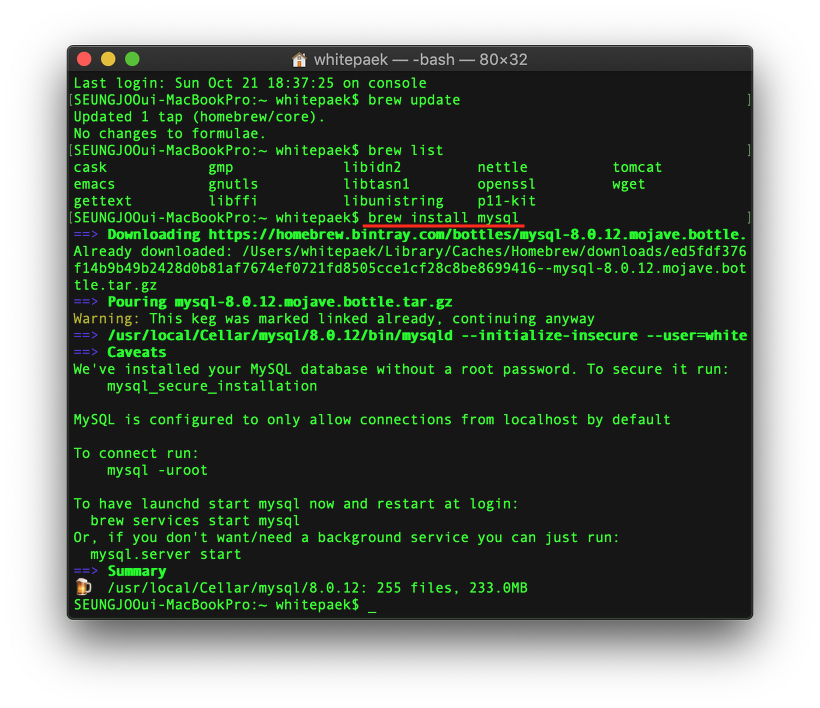Click 'No changes to formulae.' line

click(x=170, y=134)
